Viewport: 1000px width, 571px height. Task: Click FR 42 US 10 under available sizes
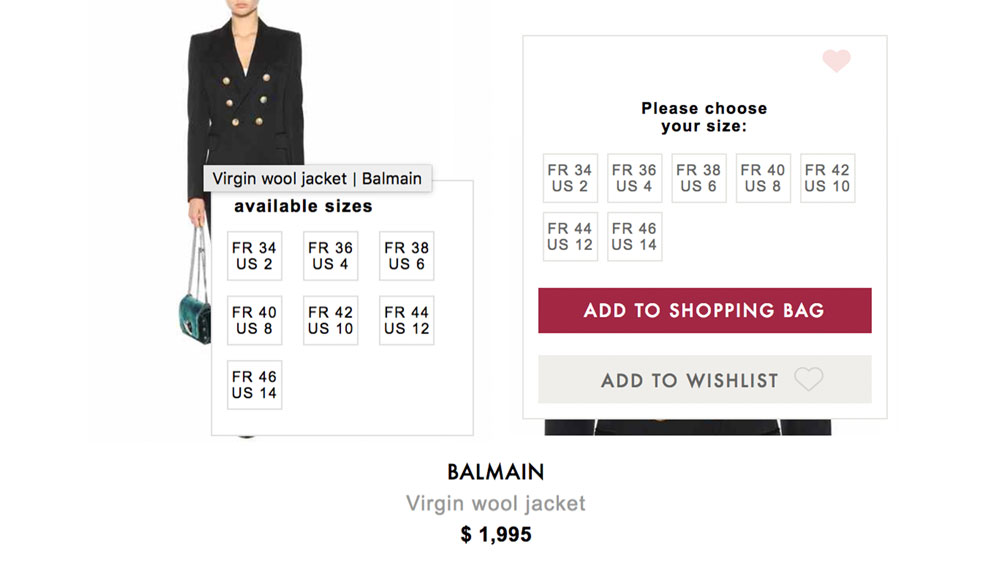point(330,320)
